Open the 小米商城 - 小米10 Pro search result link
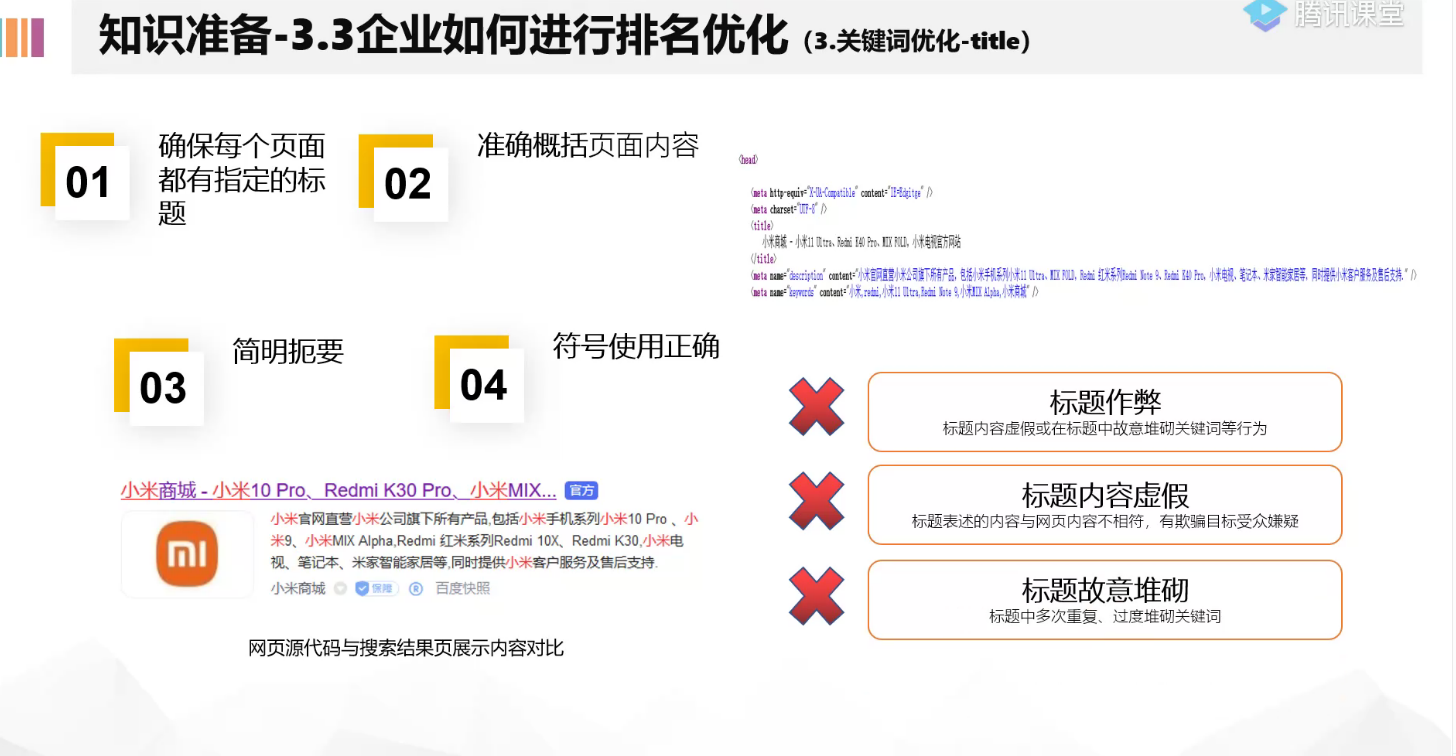The width and height of the screenshot is (1456, 756). click(x=339, y=490)
